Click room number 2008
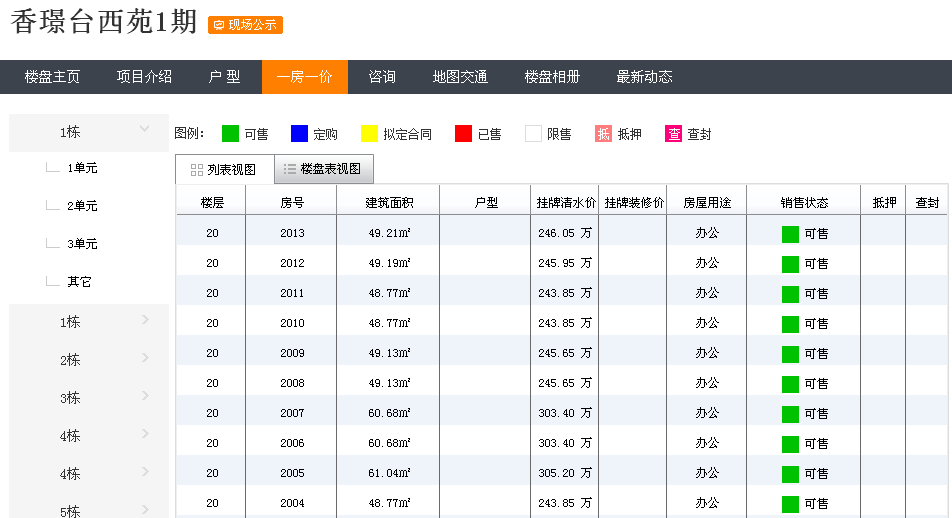952x518 pixels. tap(292, 383)
